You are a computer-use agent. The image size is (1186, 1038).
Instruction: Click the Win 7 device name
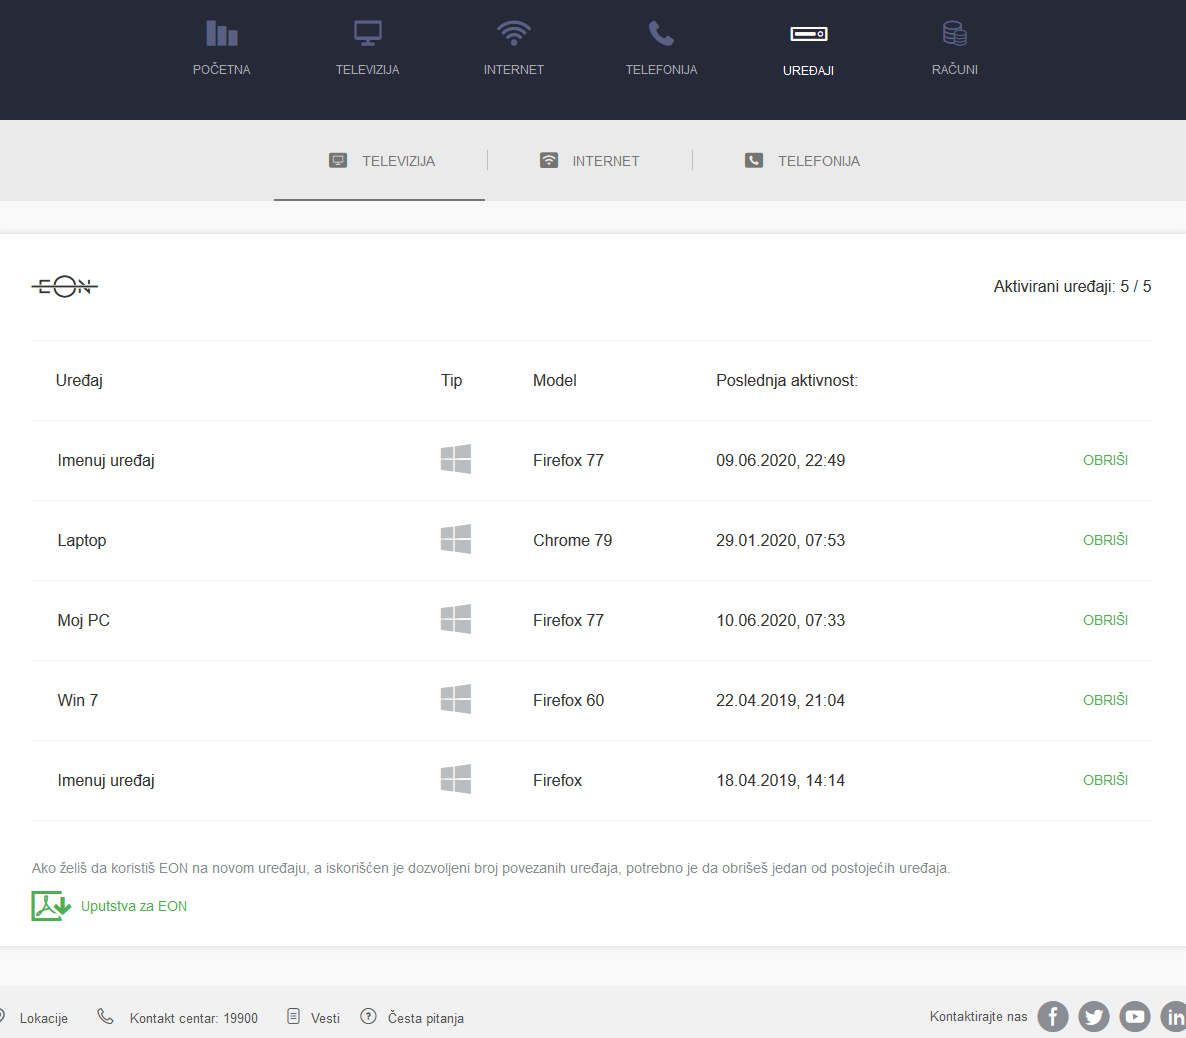77,701
